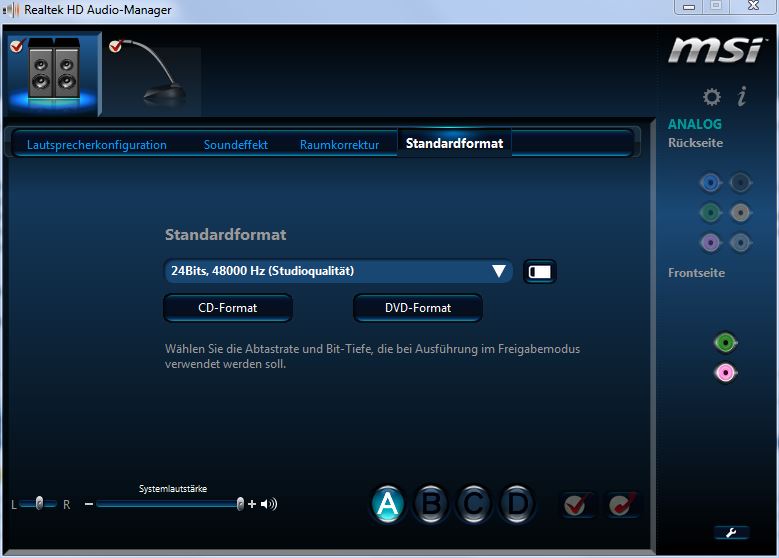Open the 24Bits, 48000 Hz format dropdown
Screen dimensions: 779x558
[338, 271]
